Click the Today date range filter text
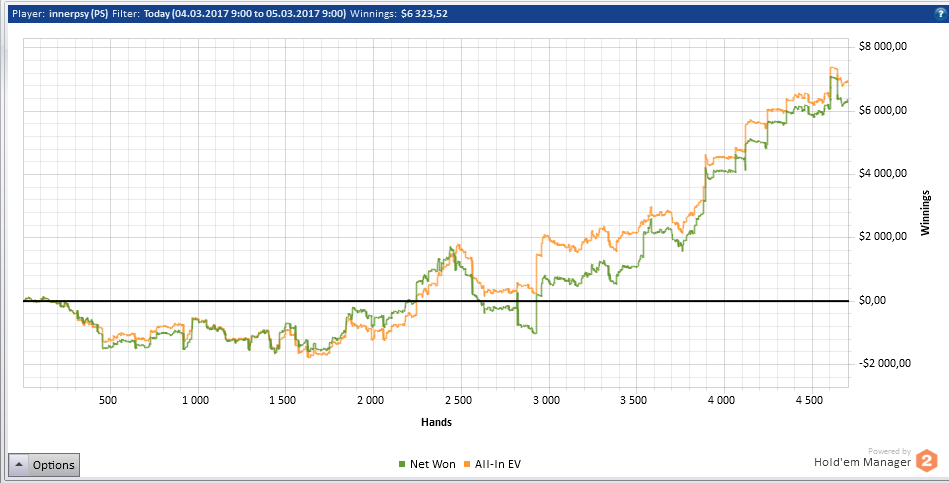Image resolution: width=949 pixels, height=483 pixels. pyautogui.click(x=245, y=14)
